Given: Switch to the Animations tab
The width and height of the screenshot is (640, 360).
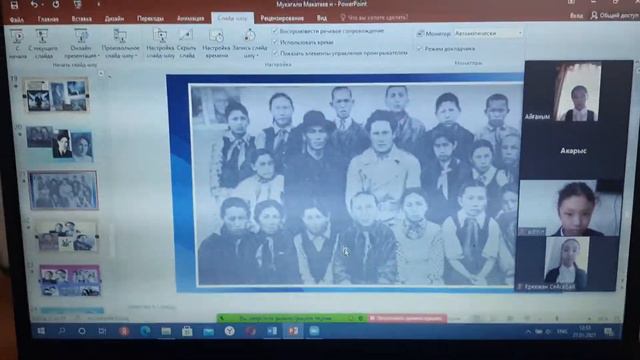Looking at the screenshot, I should [x=191, y=19].
